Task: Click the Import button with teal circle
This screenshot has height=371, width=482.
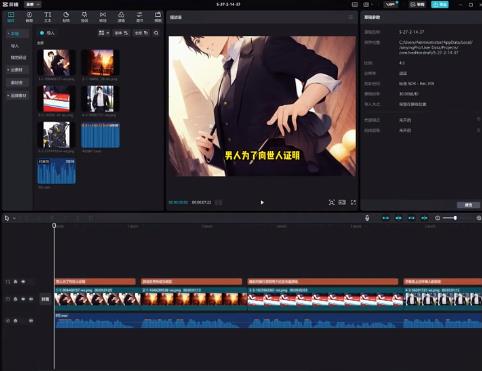Action: [47, 33]
